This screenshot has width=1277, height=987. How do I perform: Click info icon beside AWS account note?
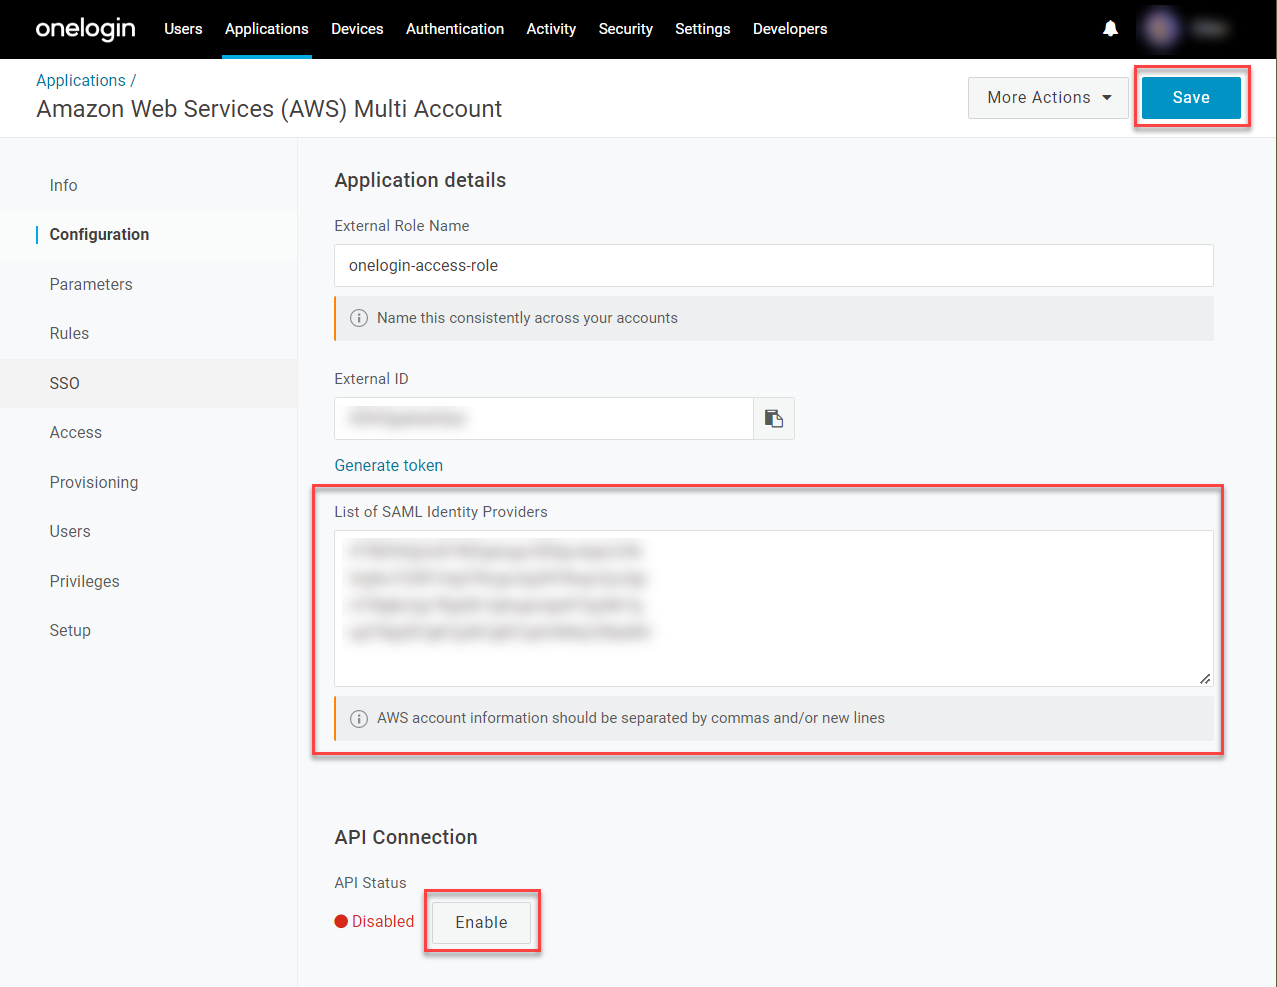tap(358, 718)
